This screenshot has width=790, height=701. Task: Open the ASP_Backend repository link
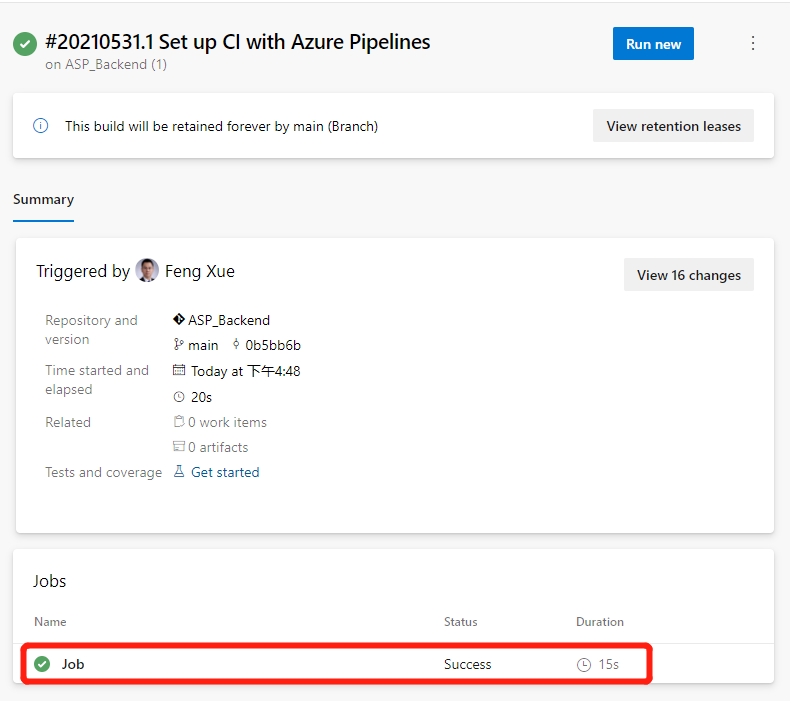(229, 320)
